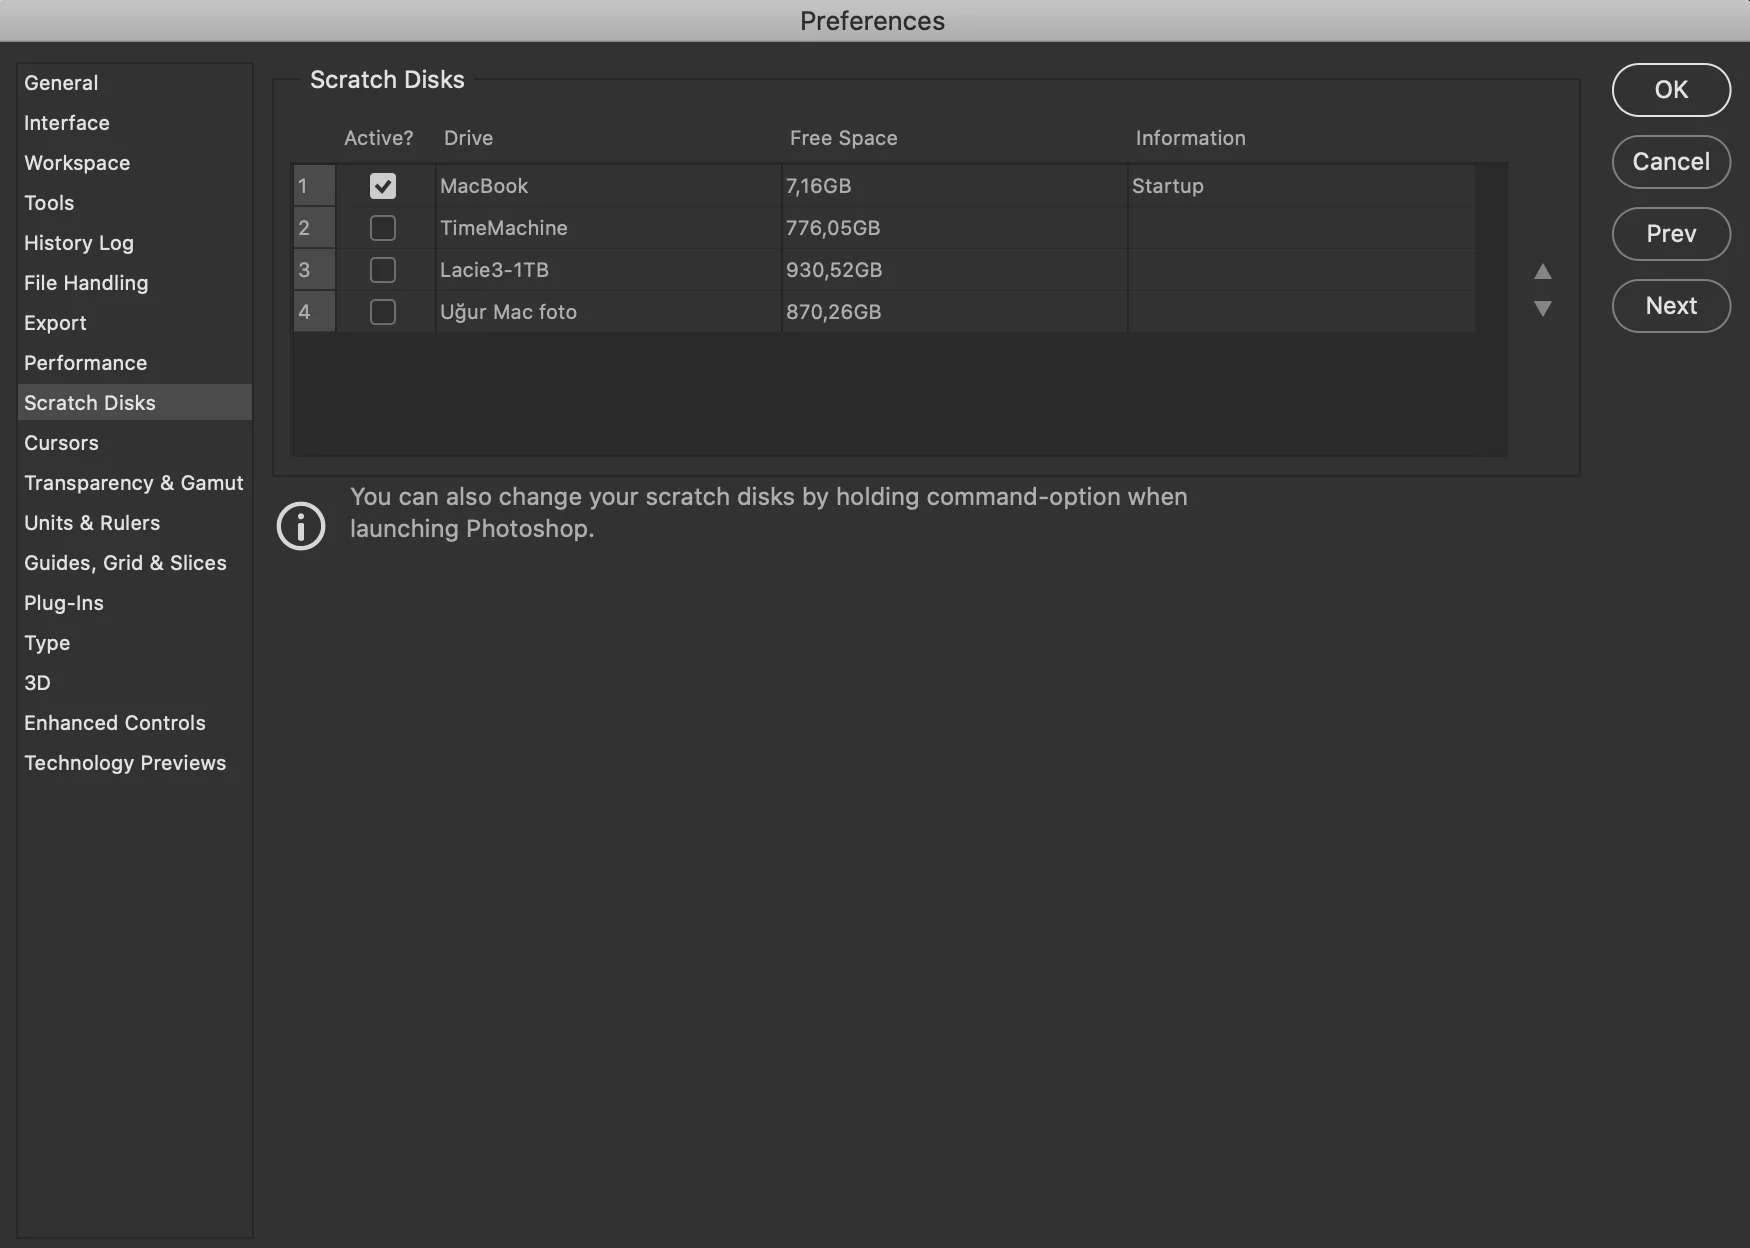1750x1248 pixels.
Task: Click the up arrow to raise drive priority
Action: [1543, 272]
